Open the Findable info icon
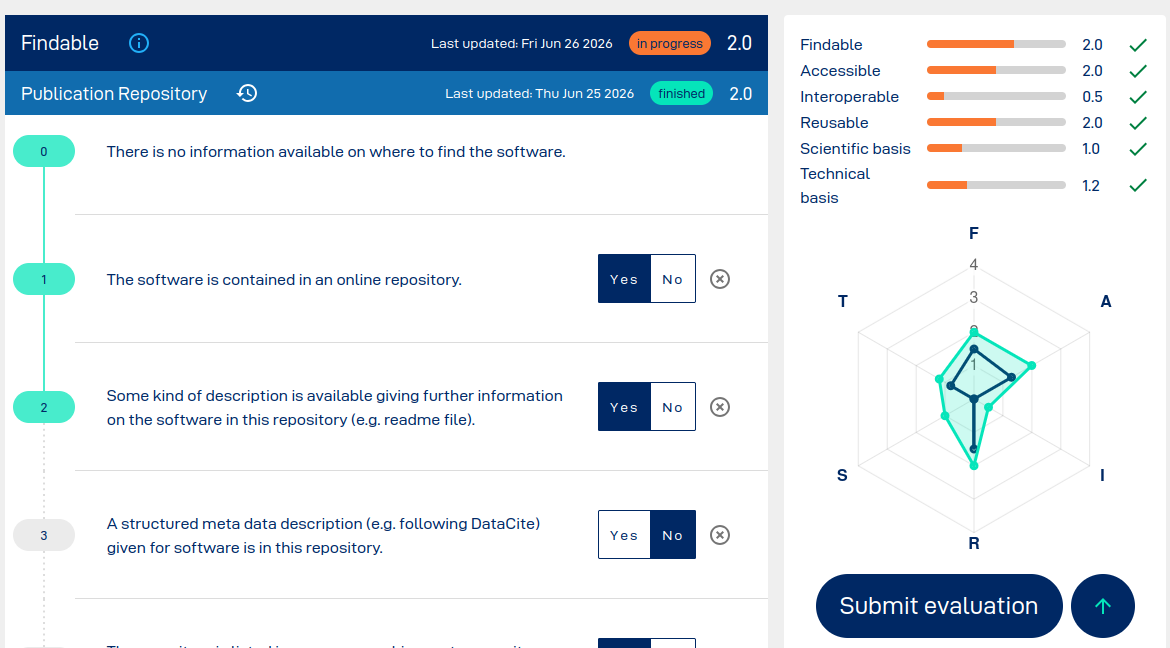The height and width of the screenshot is (648, 1170). coord(139,43)
